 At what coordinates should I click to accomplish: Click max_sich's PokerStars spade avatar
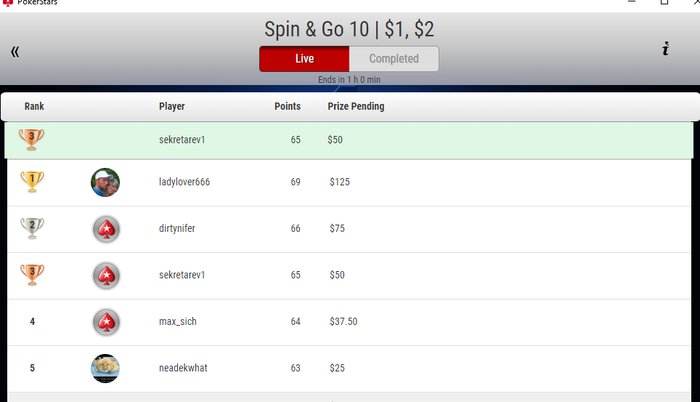click(105, 322)
